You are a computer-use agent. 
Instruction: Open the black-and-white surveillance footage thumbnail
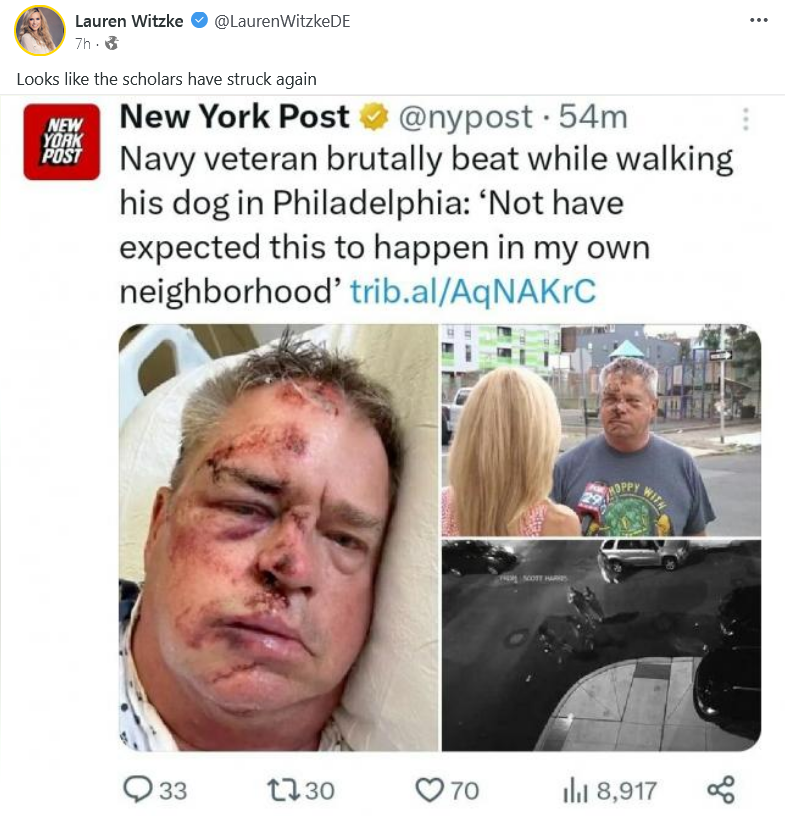601,645
